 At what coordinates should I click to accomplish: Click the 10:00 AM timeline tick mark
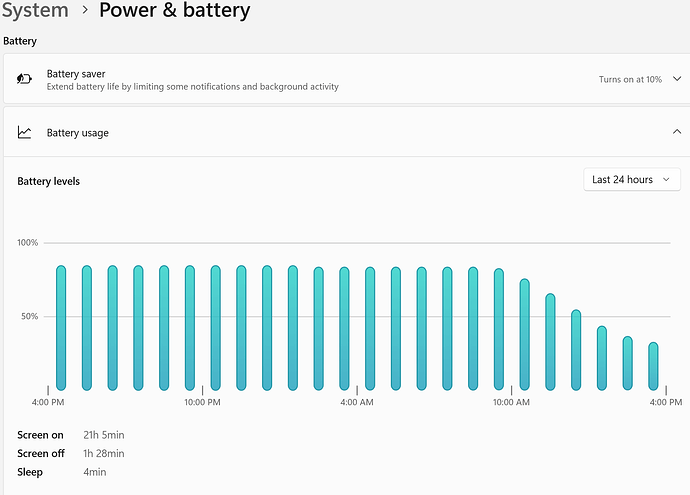pos(511,390)
